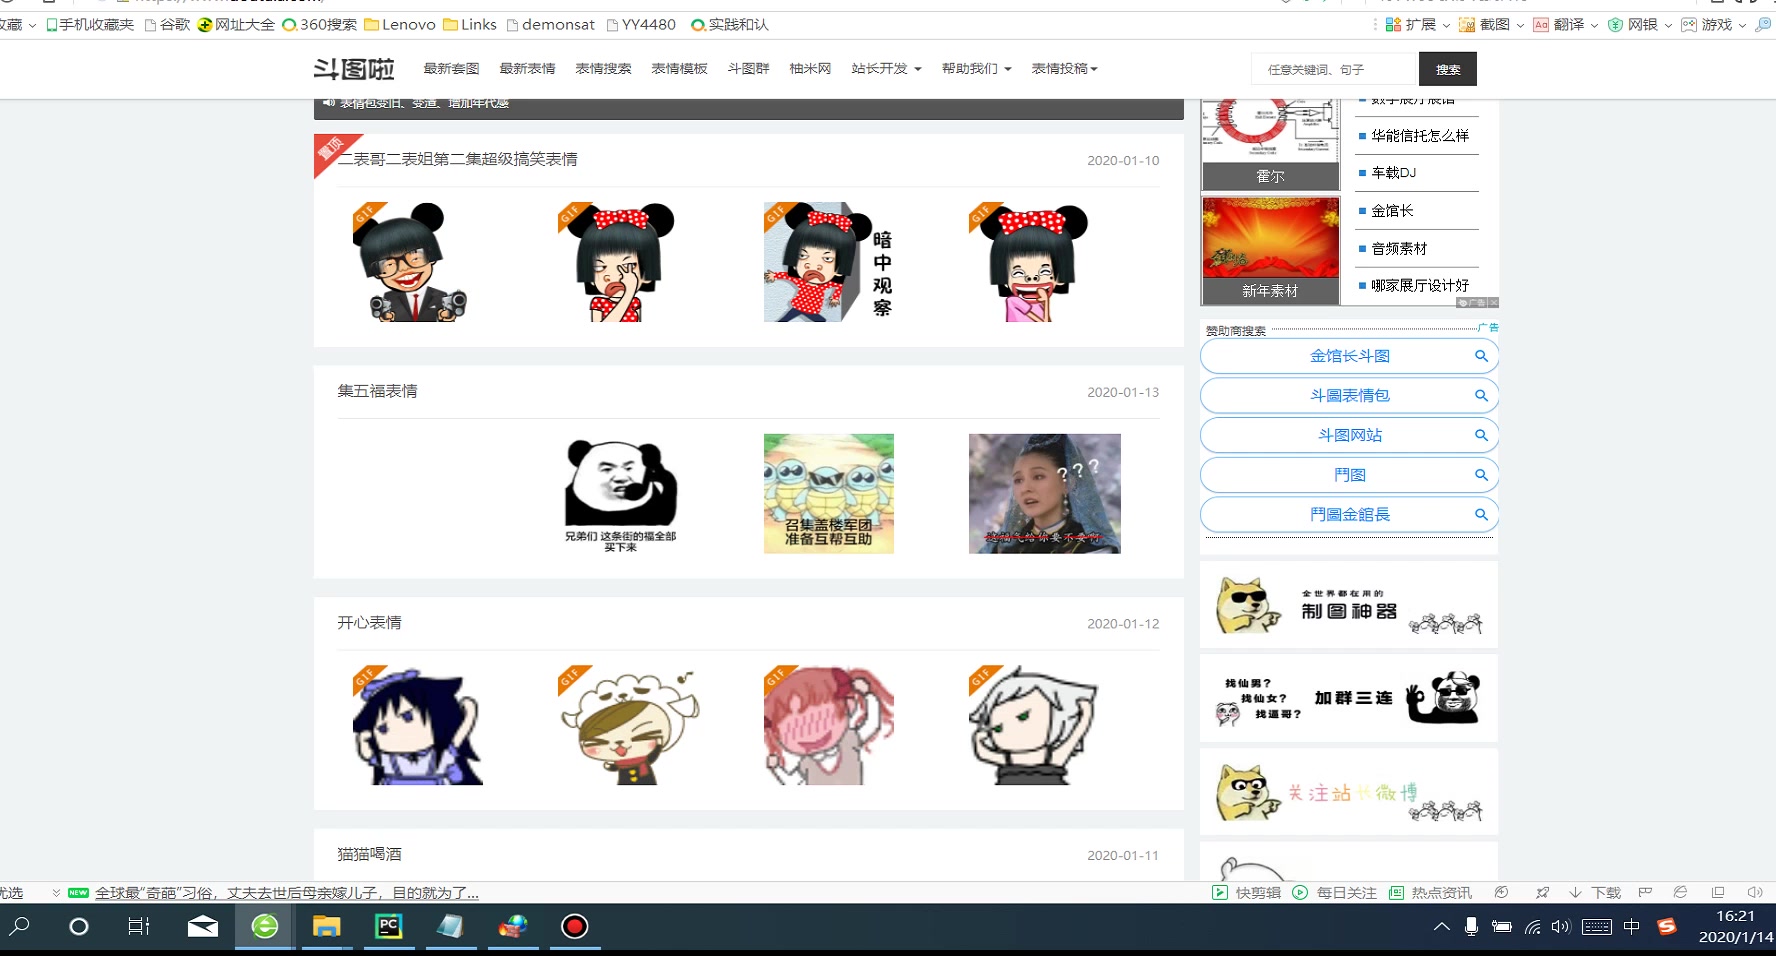
Task: Open the 开心表情 post title
Action: tap(369, 622)
